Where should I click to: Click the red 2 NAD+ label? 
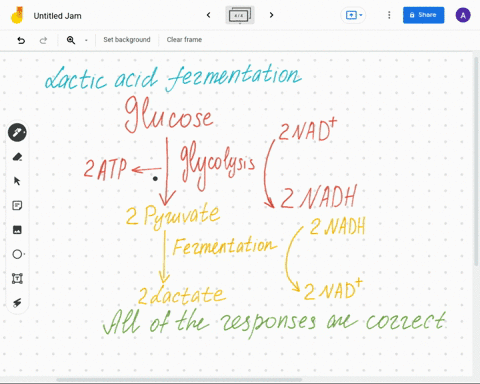pyautogui.click(x=308, y=130)
